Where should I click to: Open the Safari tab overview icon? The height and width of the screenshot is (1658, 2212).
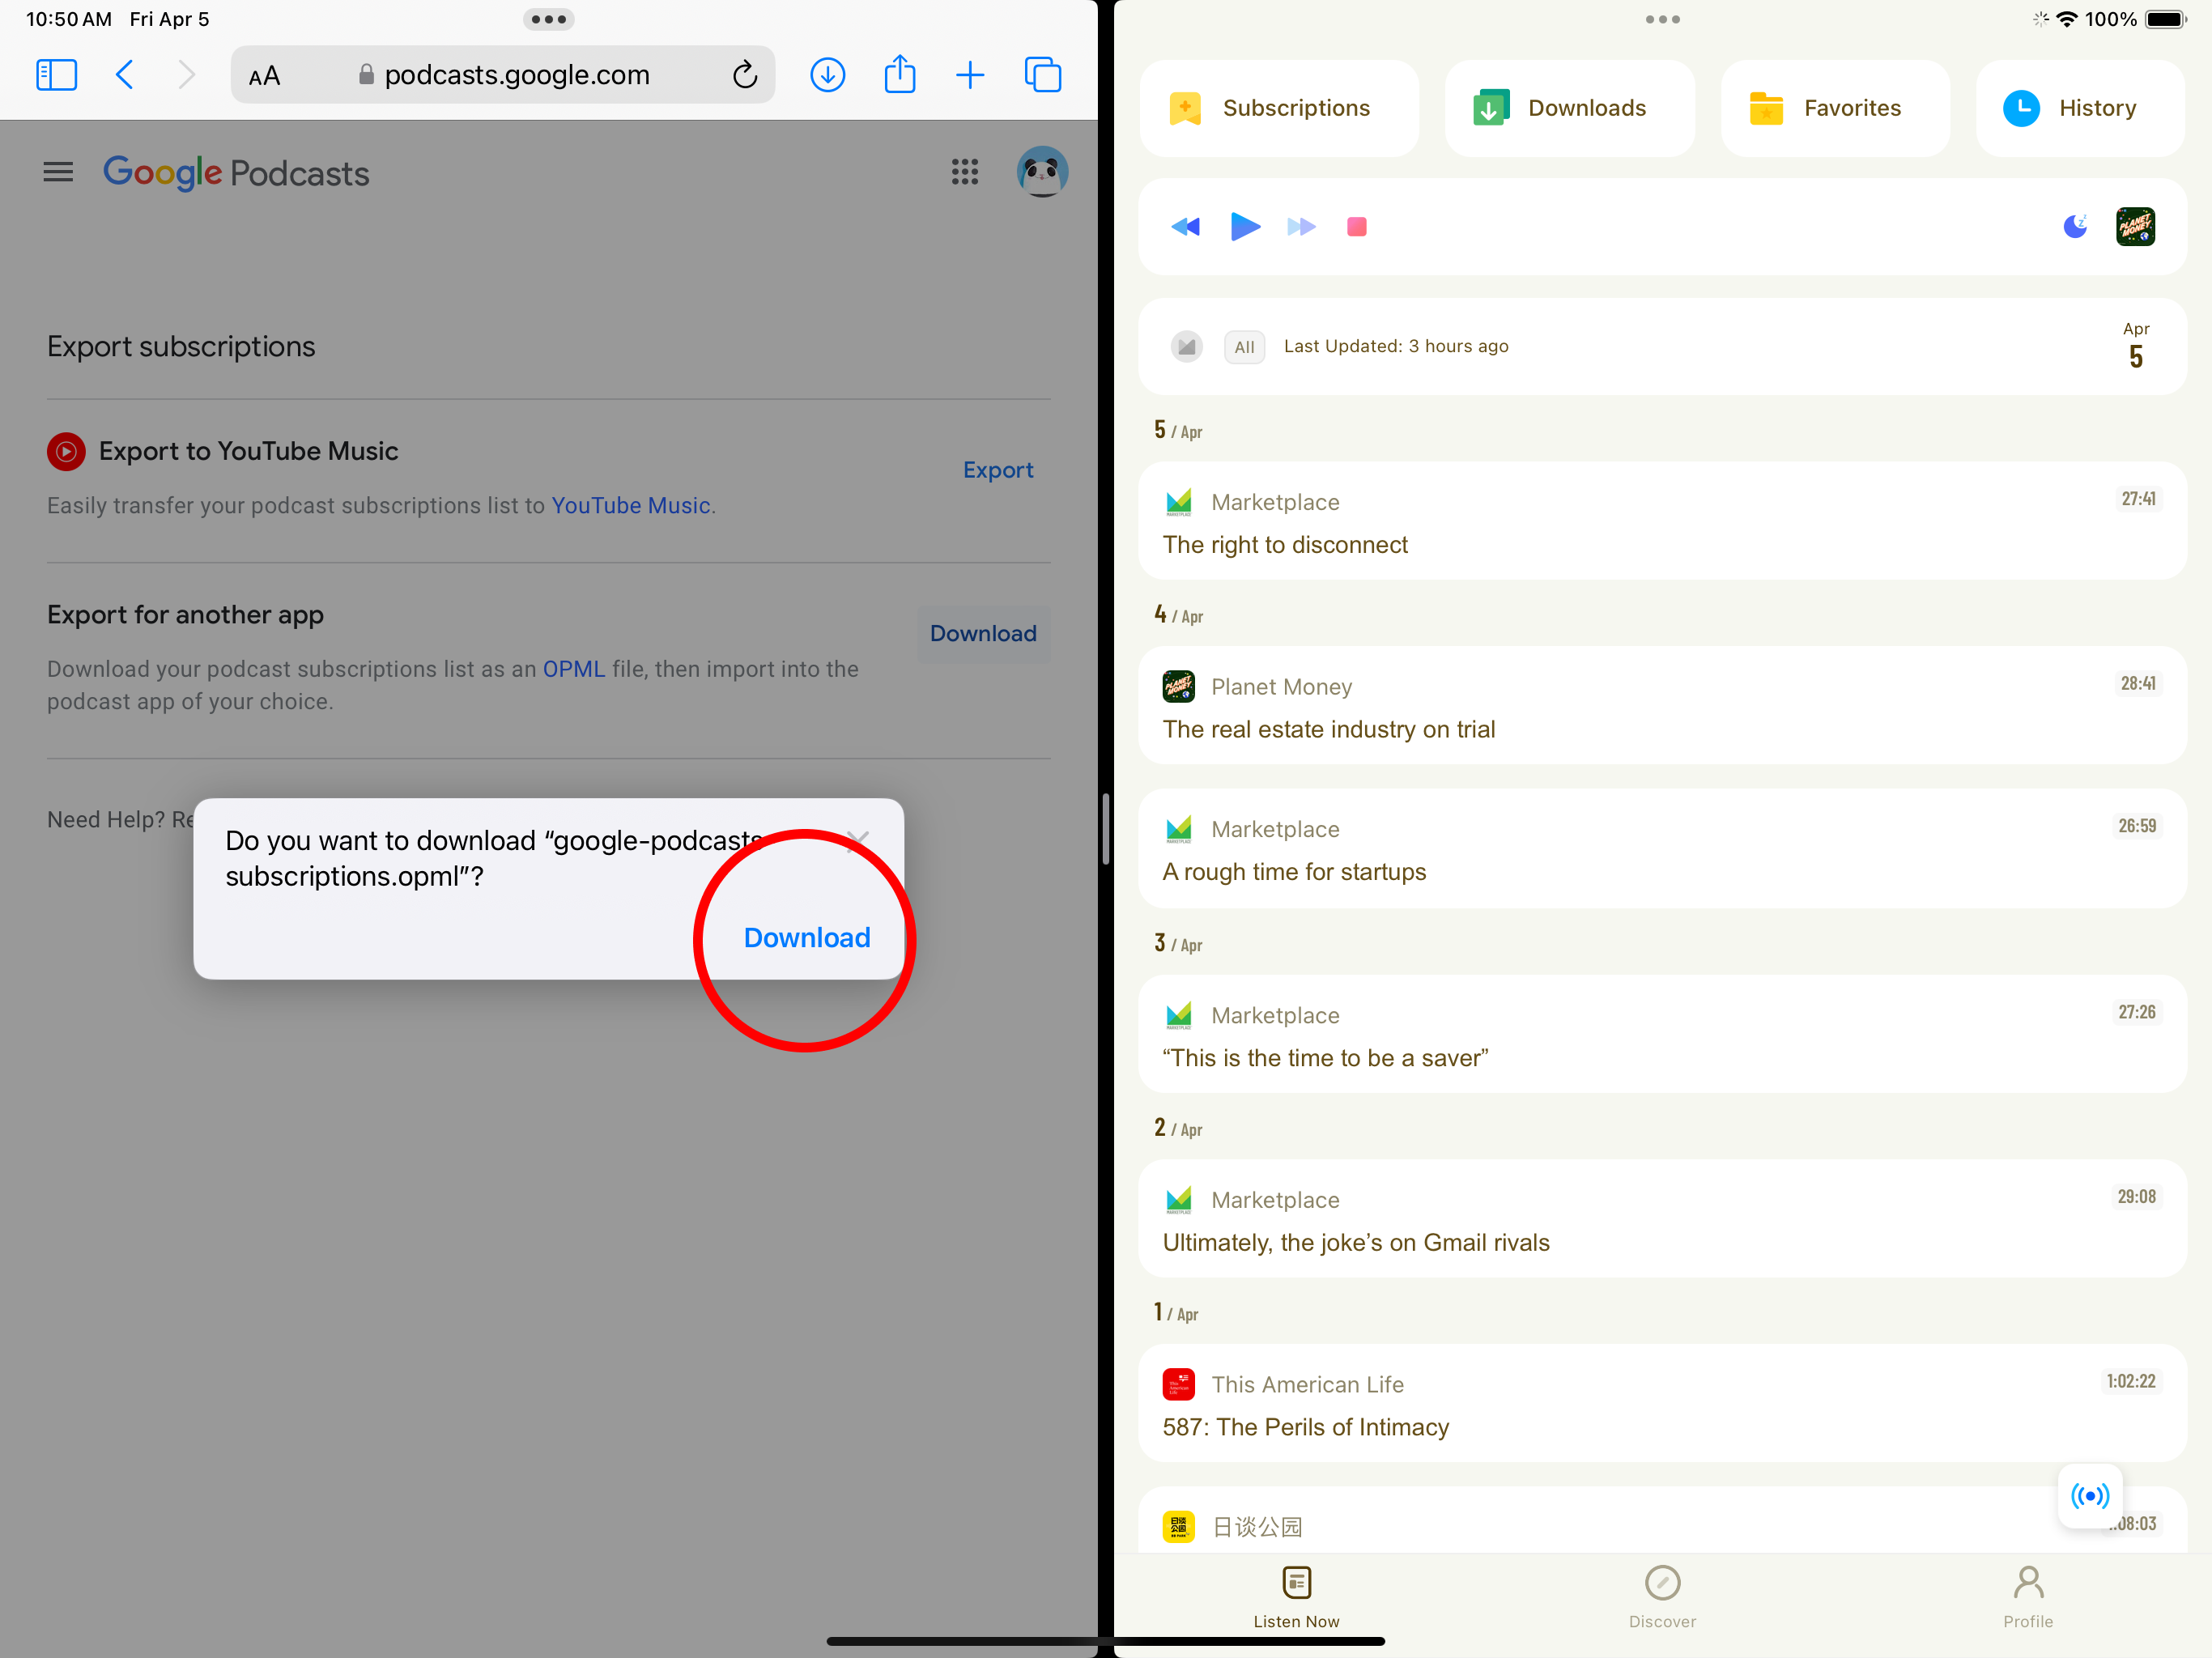tap(1042, 75)
